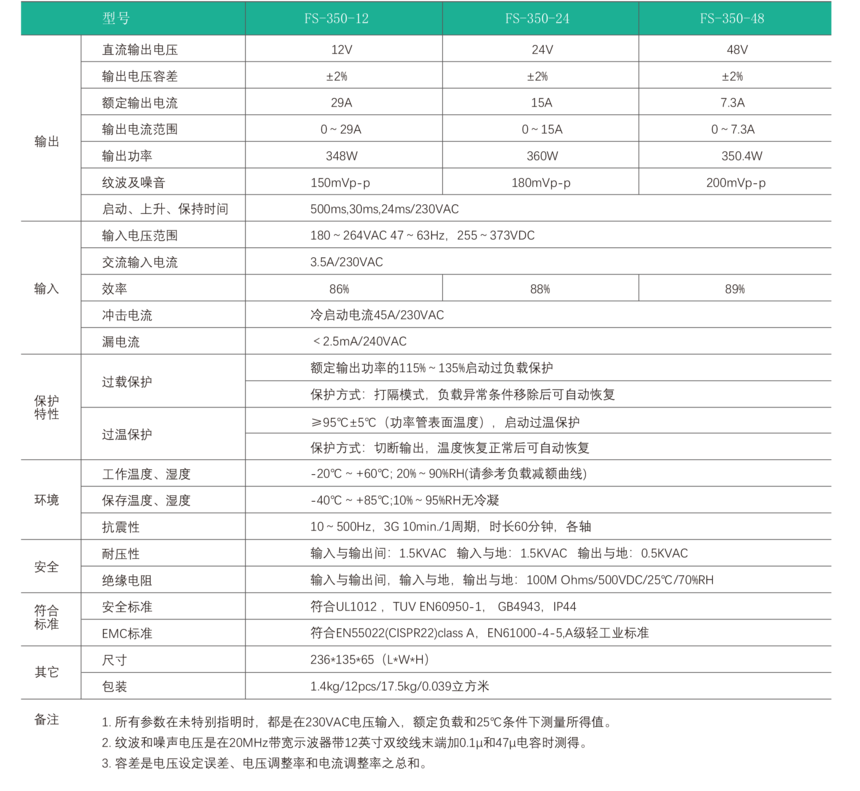The height and width of the screenshot is (791, 860).
Task: Select the 500ms,30ms,24ms/230VAC value
Action: [384, 209]
